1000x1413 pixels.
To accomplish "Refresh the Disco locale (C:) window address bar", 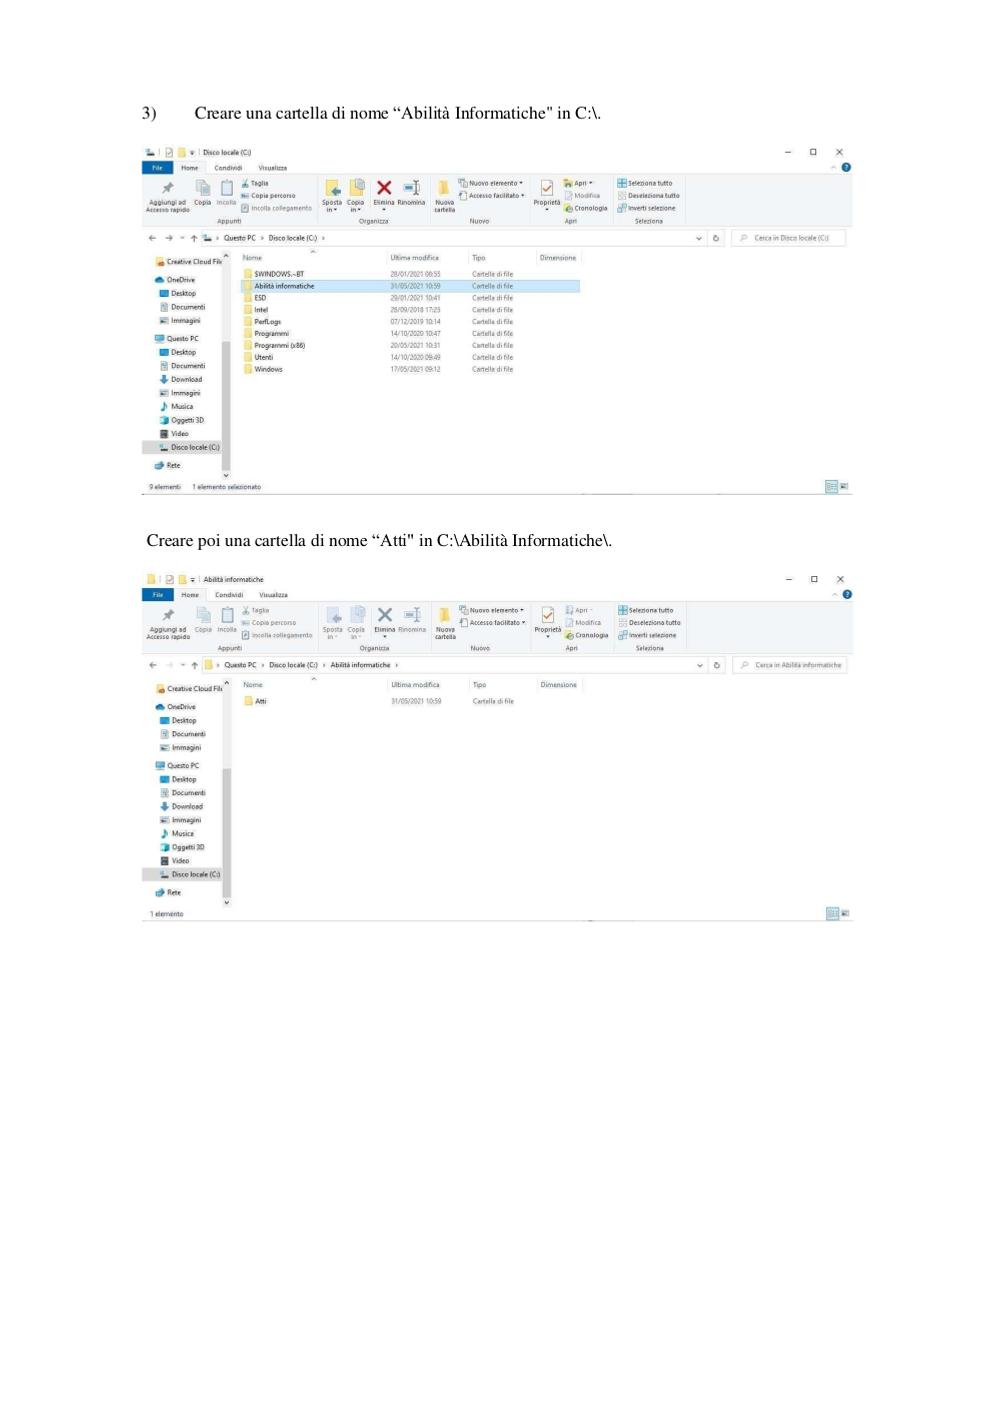I will (x=717, y=238).
